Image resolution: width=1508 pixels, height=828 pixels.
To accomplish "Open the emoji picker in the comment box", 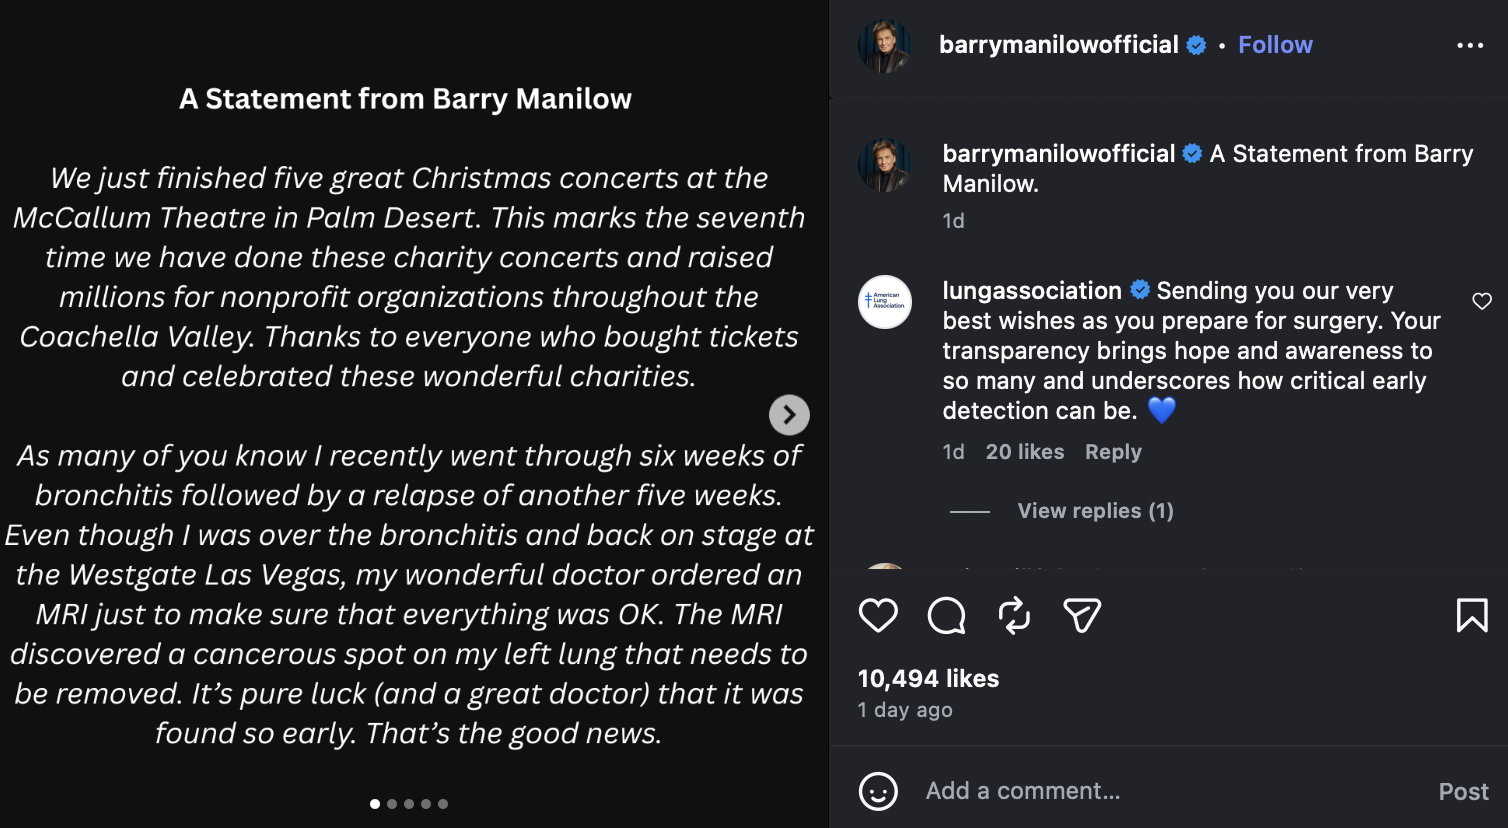I will point(878,791).
